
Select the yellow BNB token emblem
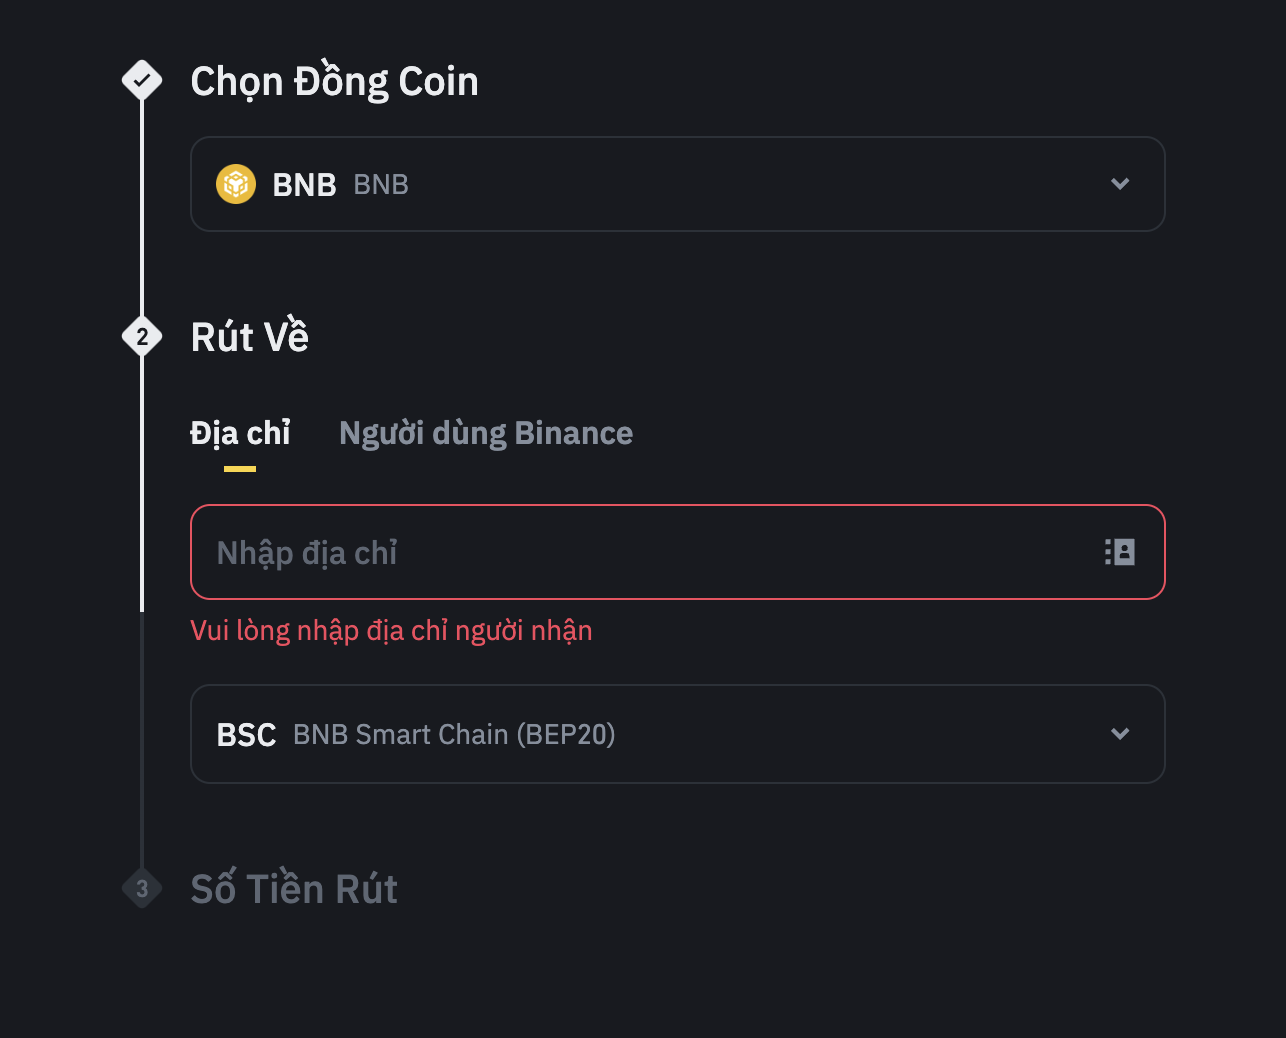237,184
